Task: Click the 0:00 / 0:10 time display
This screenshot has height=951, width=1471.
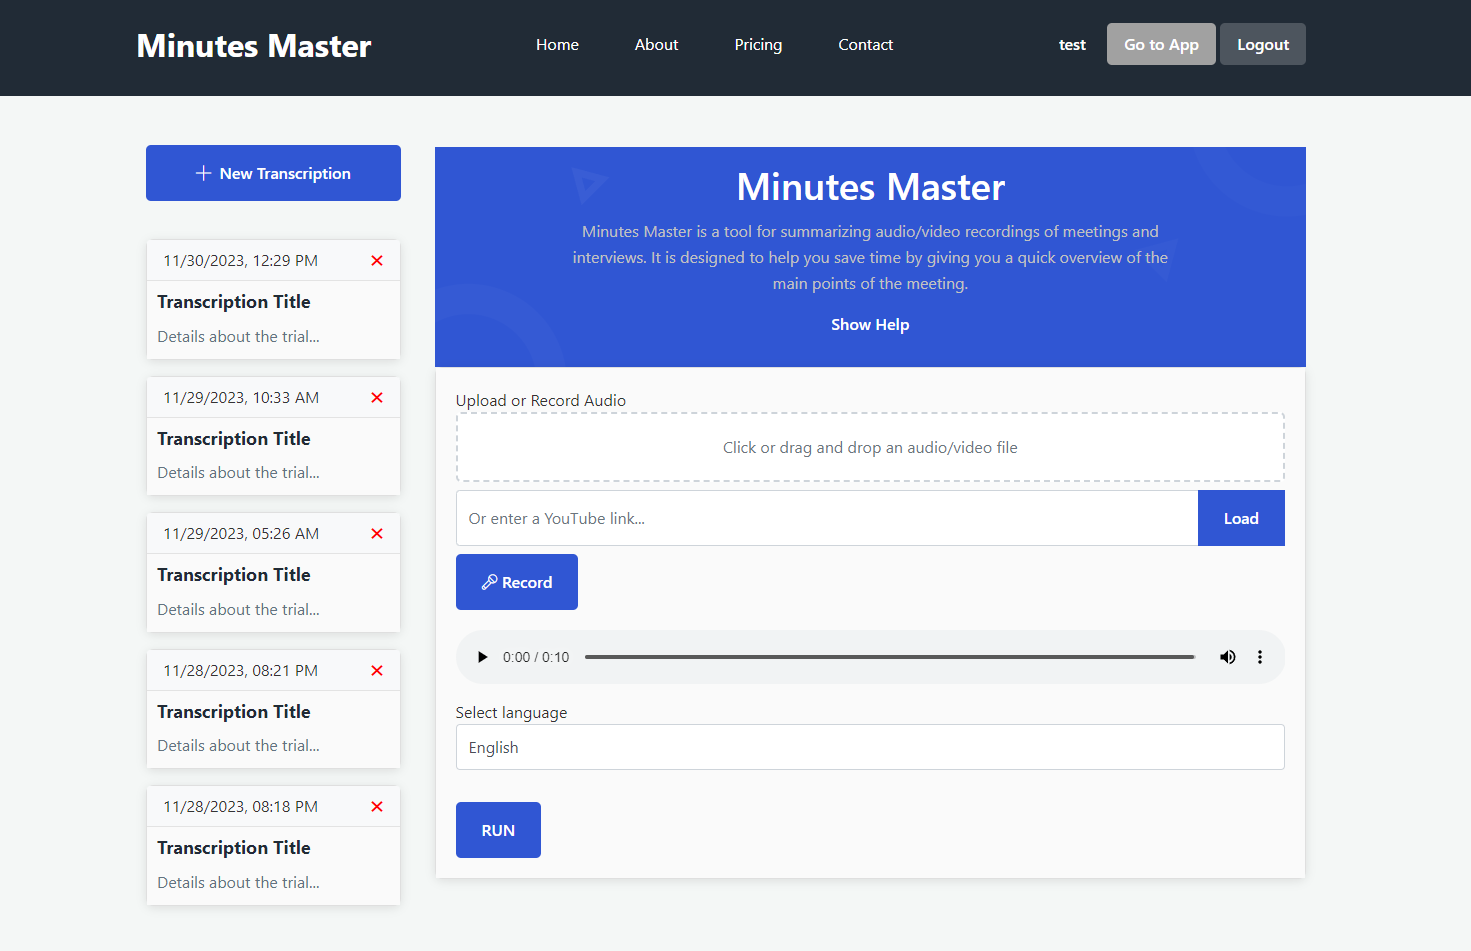Action: [x=536, y=657]
